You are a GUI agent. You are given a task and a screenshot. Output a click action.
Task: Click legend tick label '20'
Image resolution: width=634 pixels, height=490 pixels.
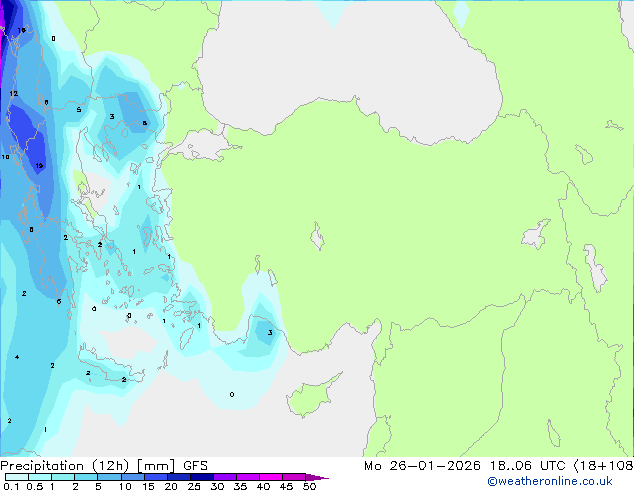[171, 486]
